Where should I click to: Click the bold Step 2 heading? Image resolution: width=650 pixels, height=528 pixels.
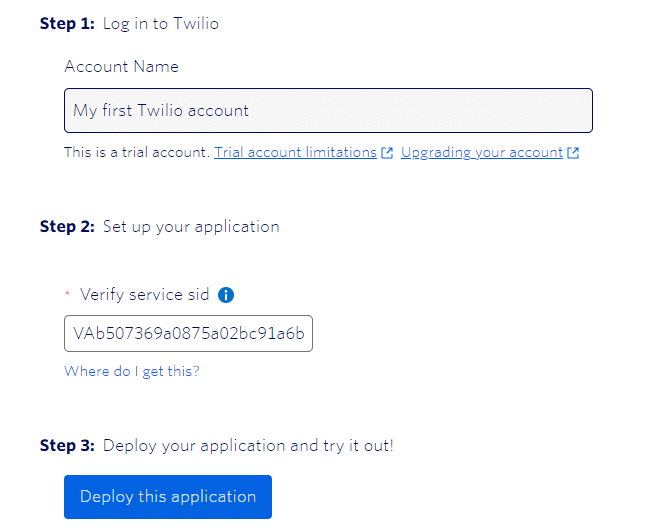pos(67,227)
